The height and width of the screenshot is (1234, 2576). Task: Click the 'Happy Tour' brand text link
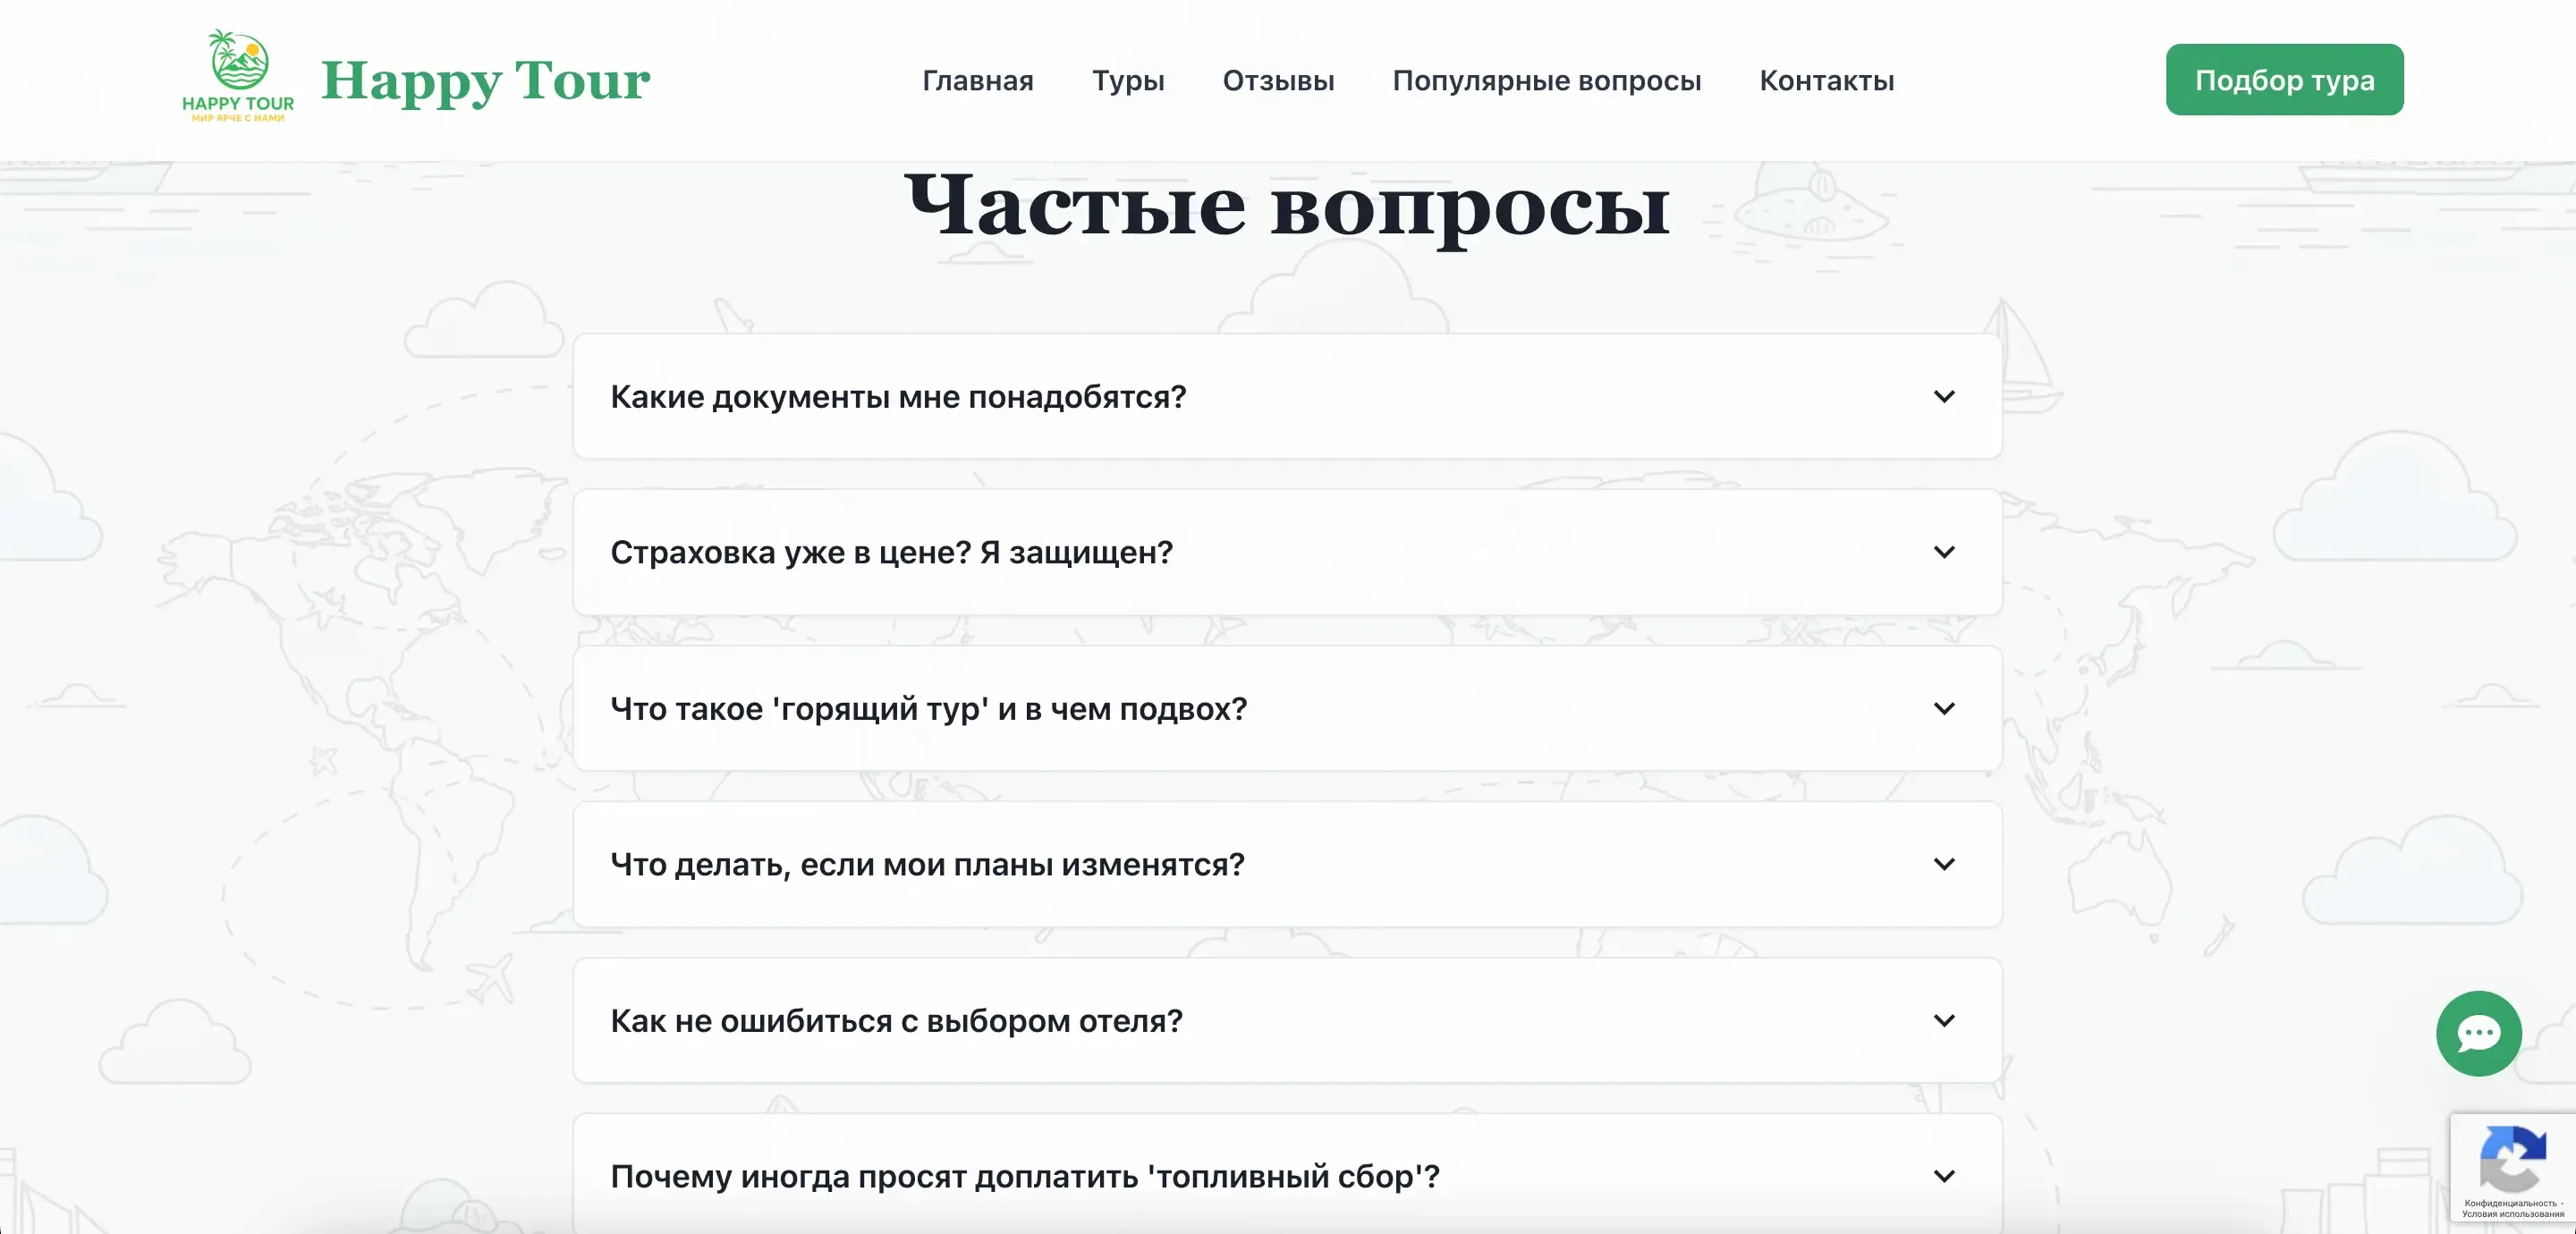pos(485,81)
